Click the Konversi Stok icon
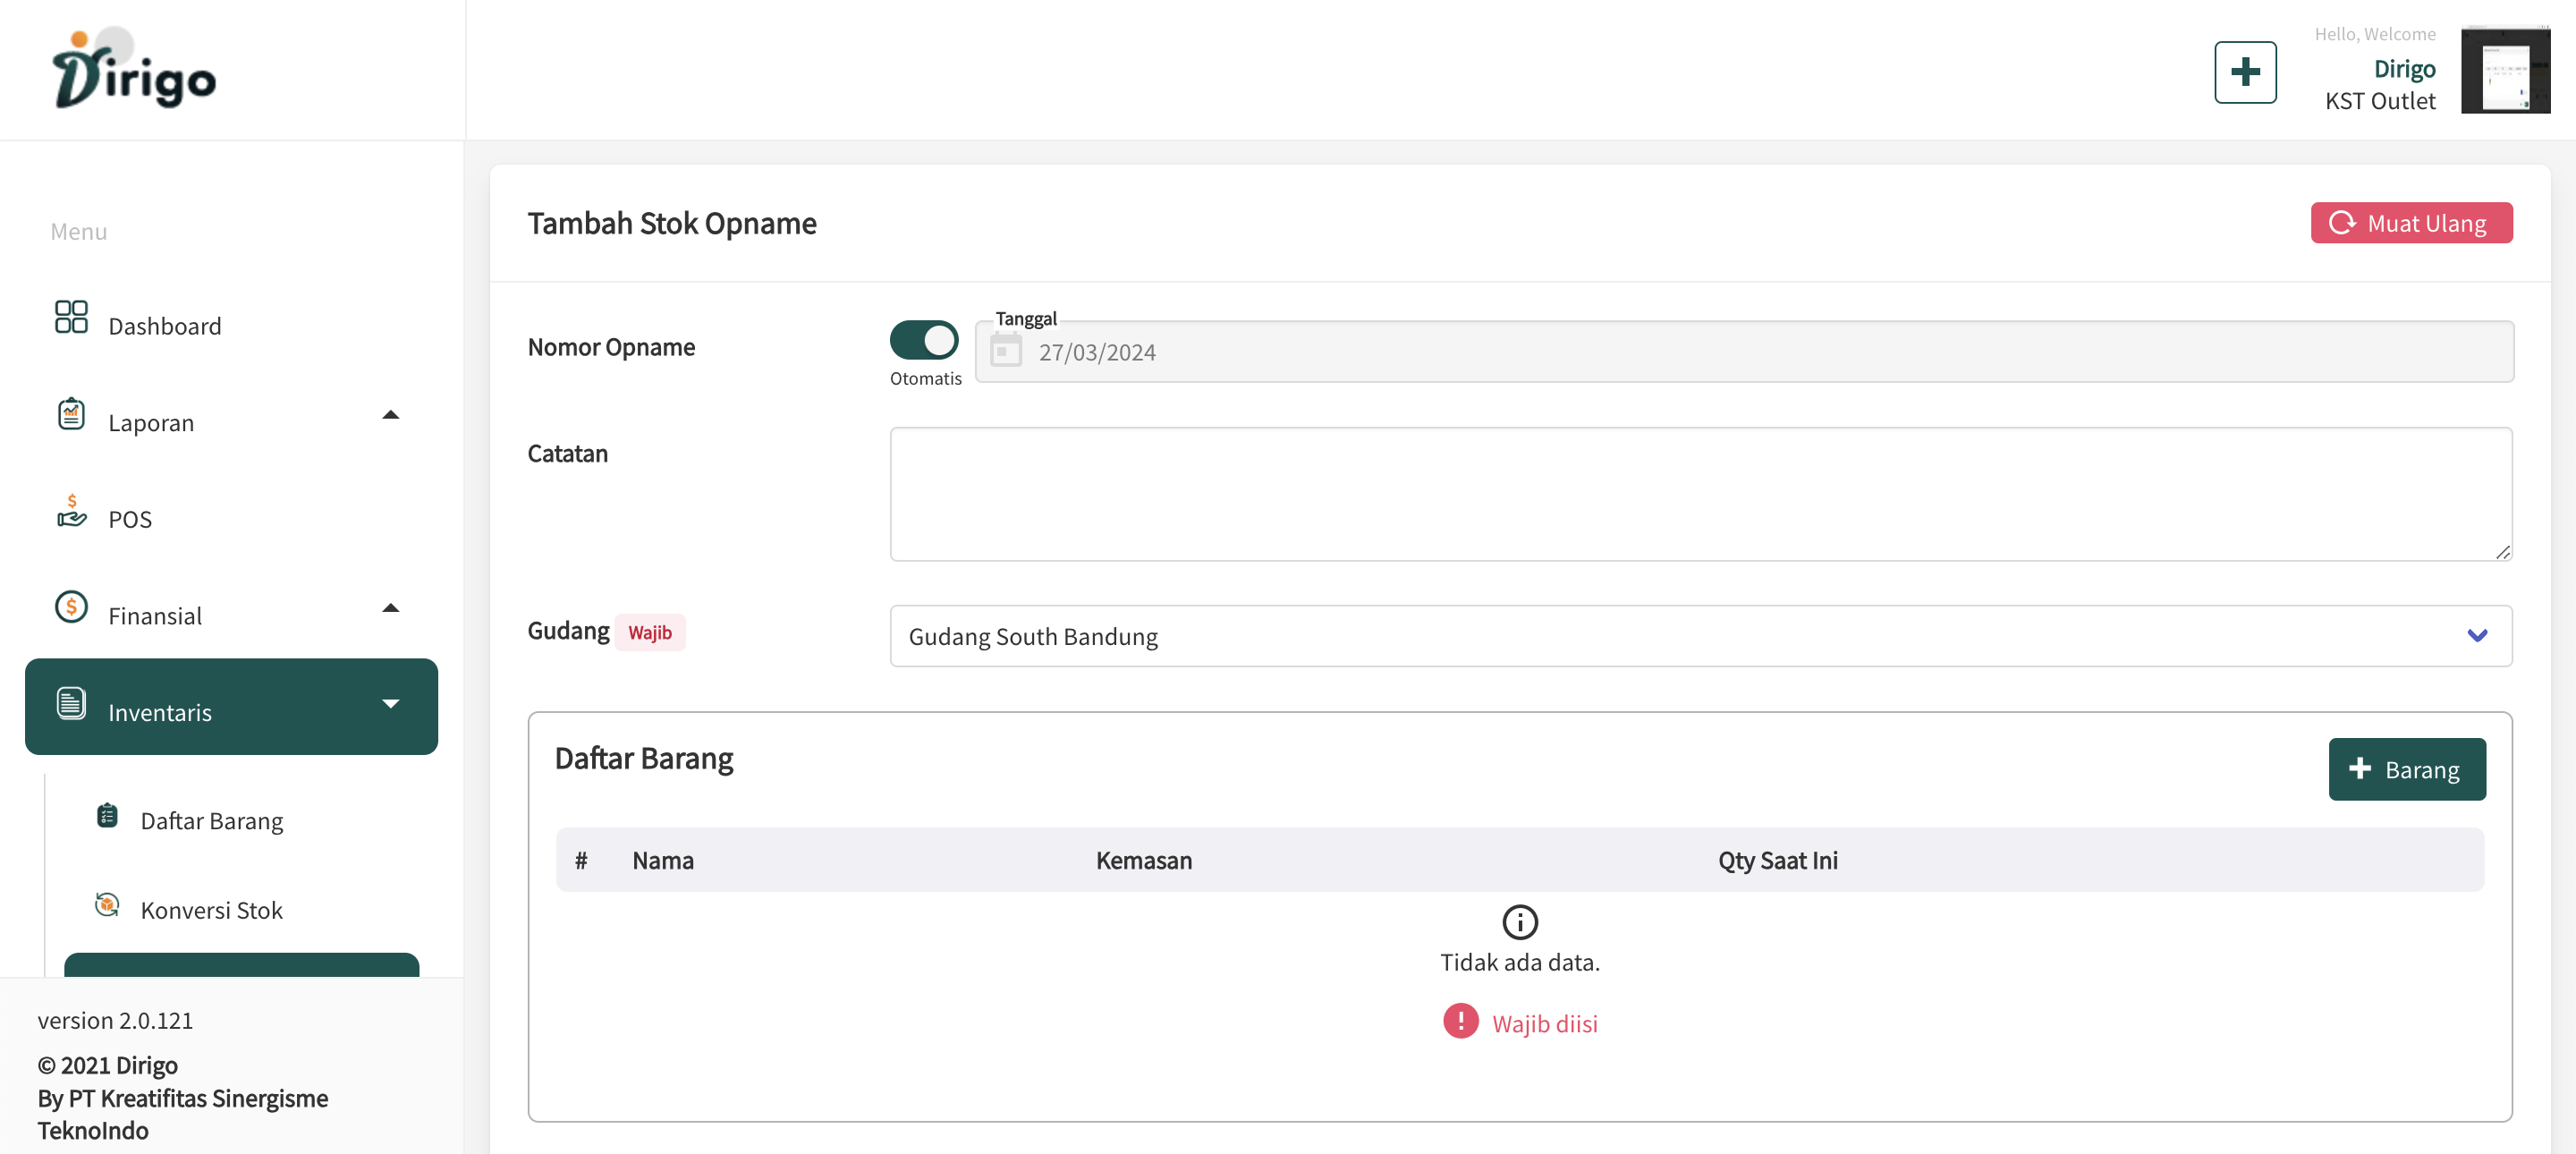The height and width of the screenshot is (1154, 2576). tap(107, 905)
